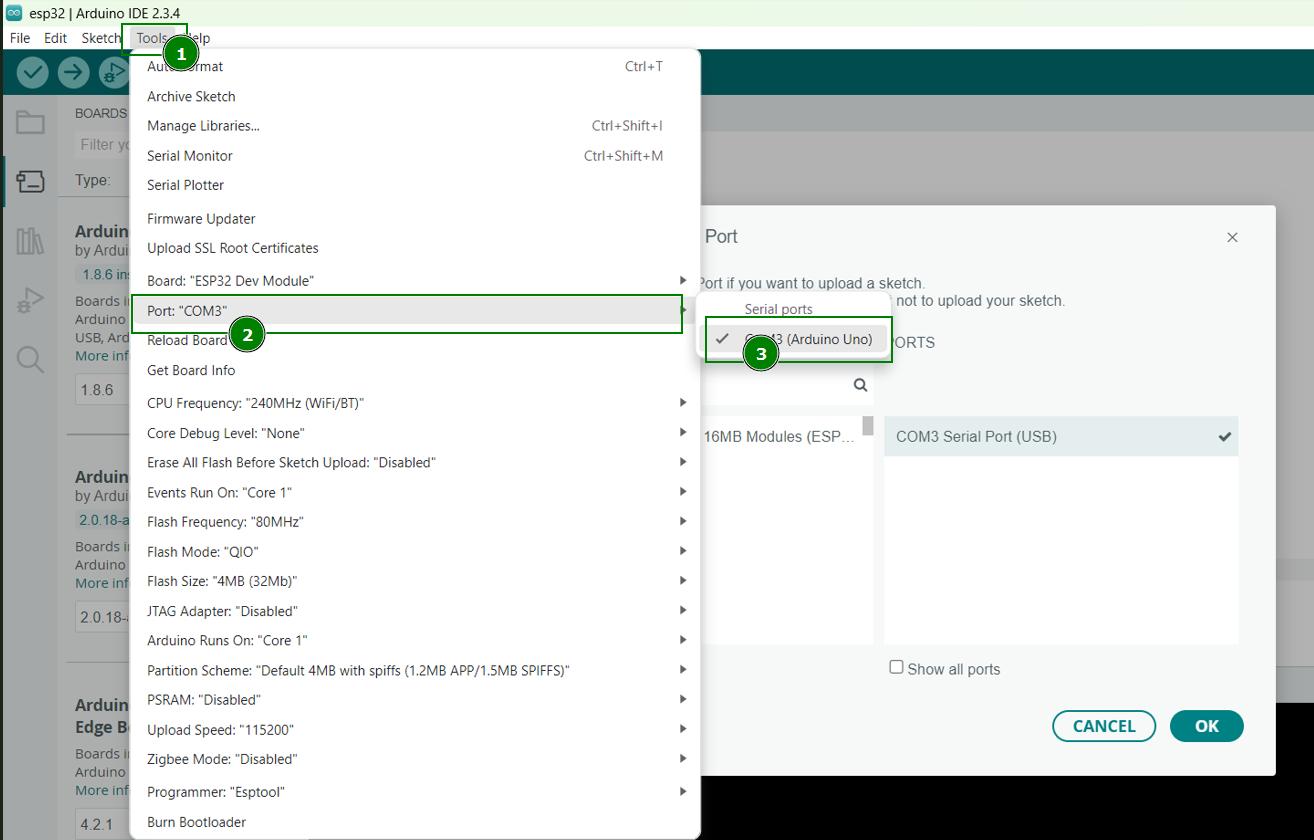Open the Search magnifier in the sidebar
Image resolution: width=1314 pixels, height=840 pixels.
click(30, 359)
